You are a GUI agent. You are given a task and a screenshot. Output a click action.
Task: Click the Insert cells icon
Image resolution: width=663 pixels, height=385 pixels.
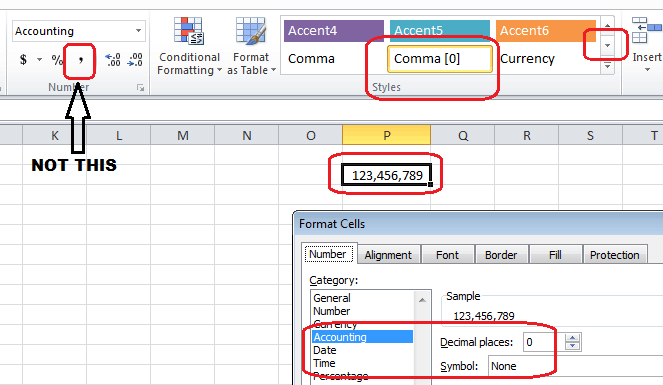[x=647, y=44]
